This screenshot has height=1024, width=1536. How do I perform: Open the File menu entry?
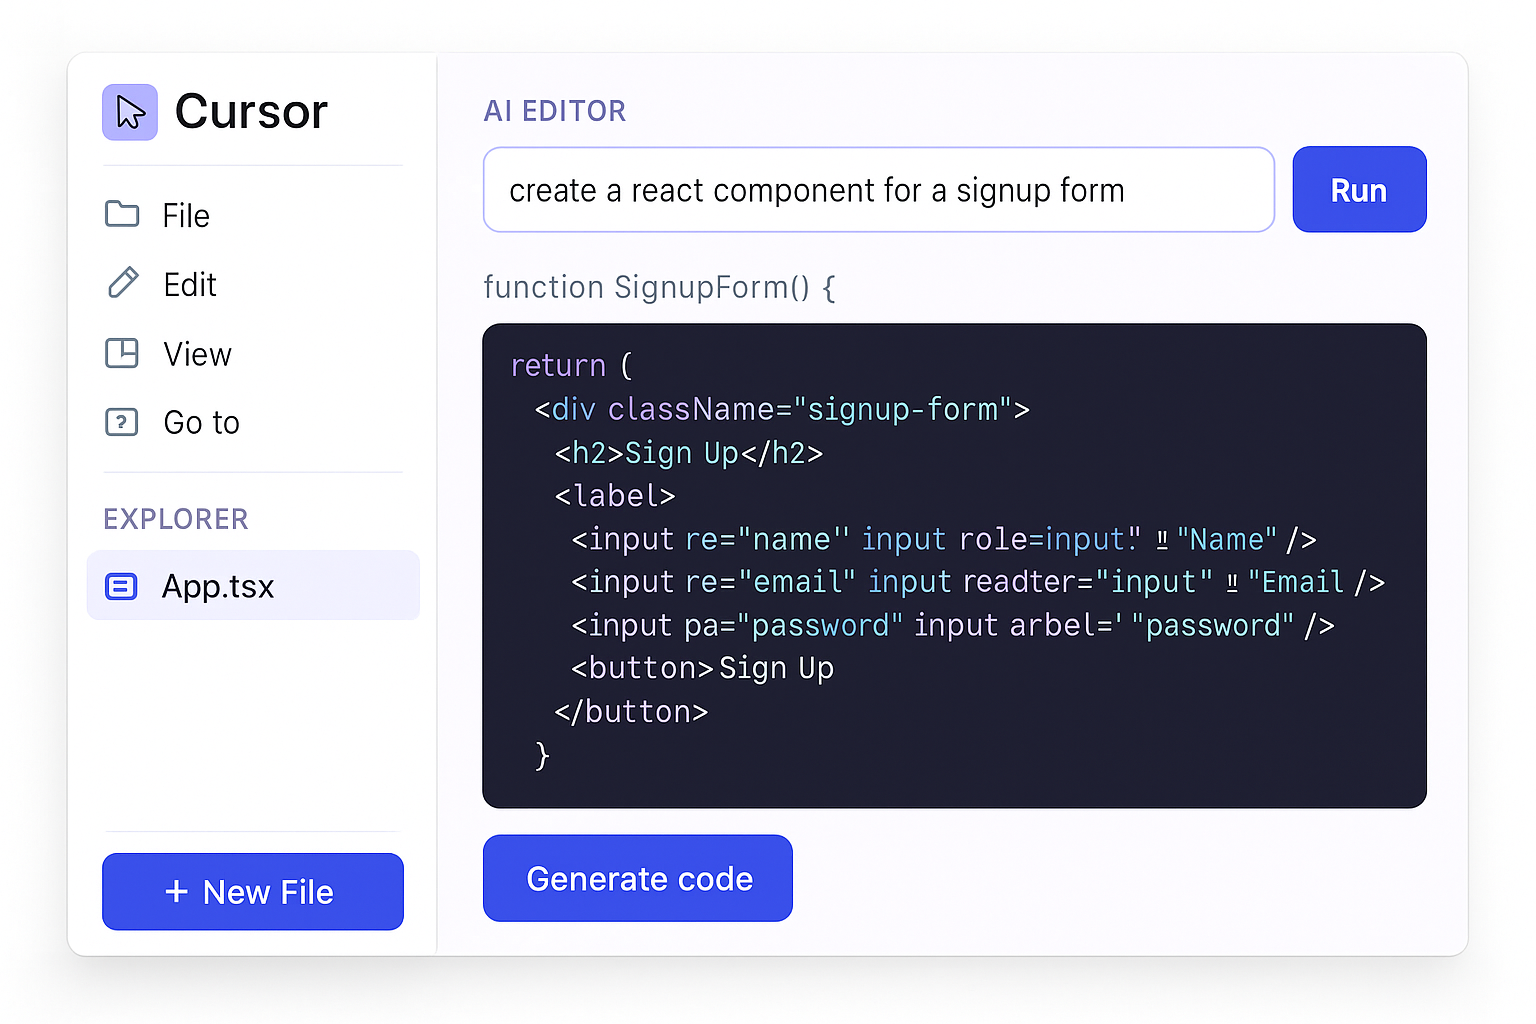click(x=184, y=214)
